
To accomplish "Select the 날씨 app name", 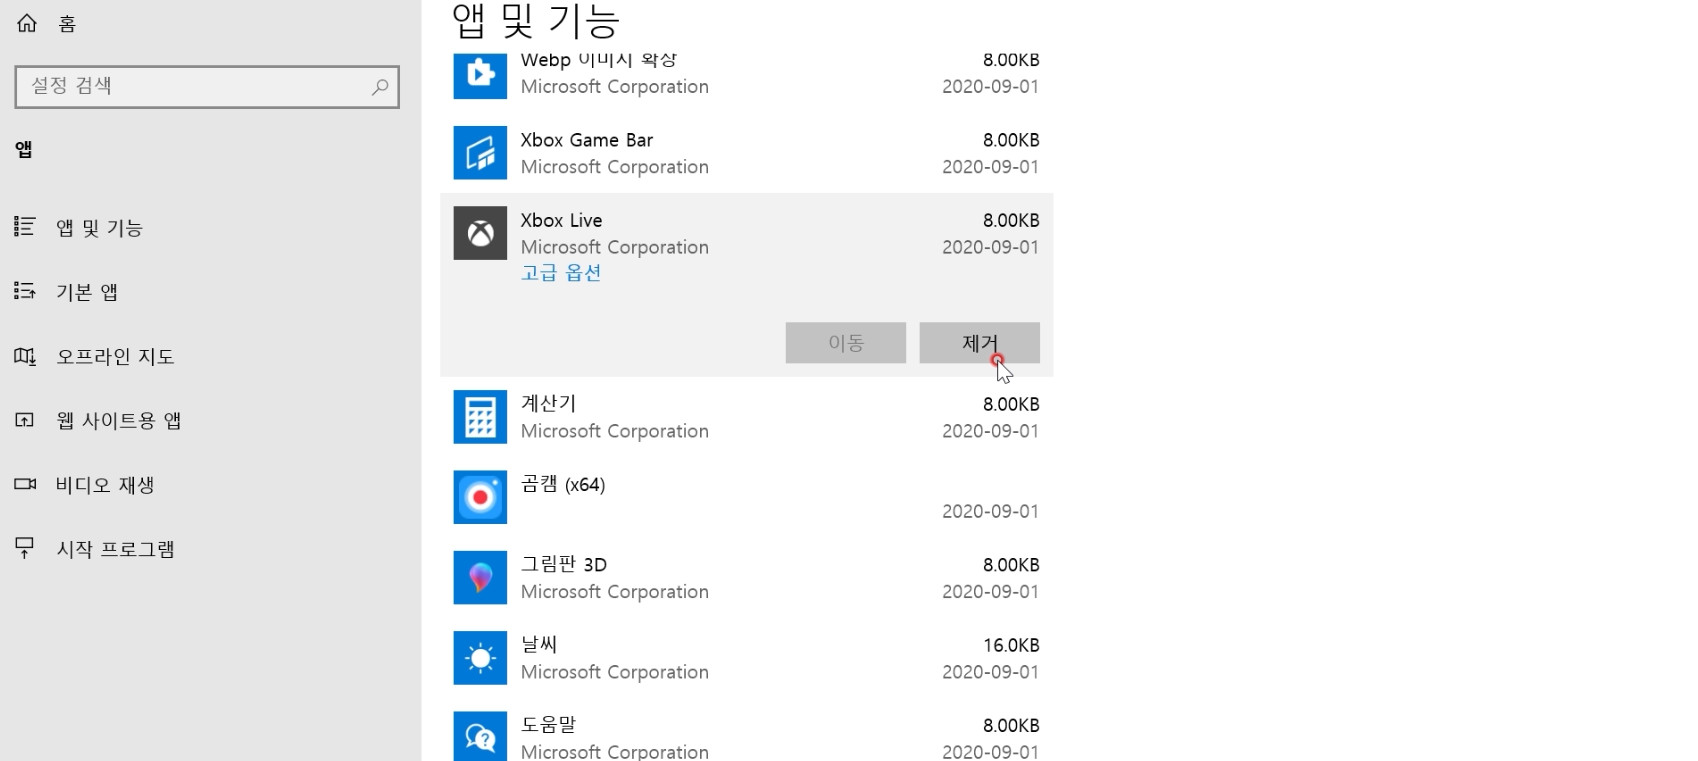I will point(539,644).
